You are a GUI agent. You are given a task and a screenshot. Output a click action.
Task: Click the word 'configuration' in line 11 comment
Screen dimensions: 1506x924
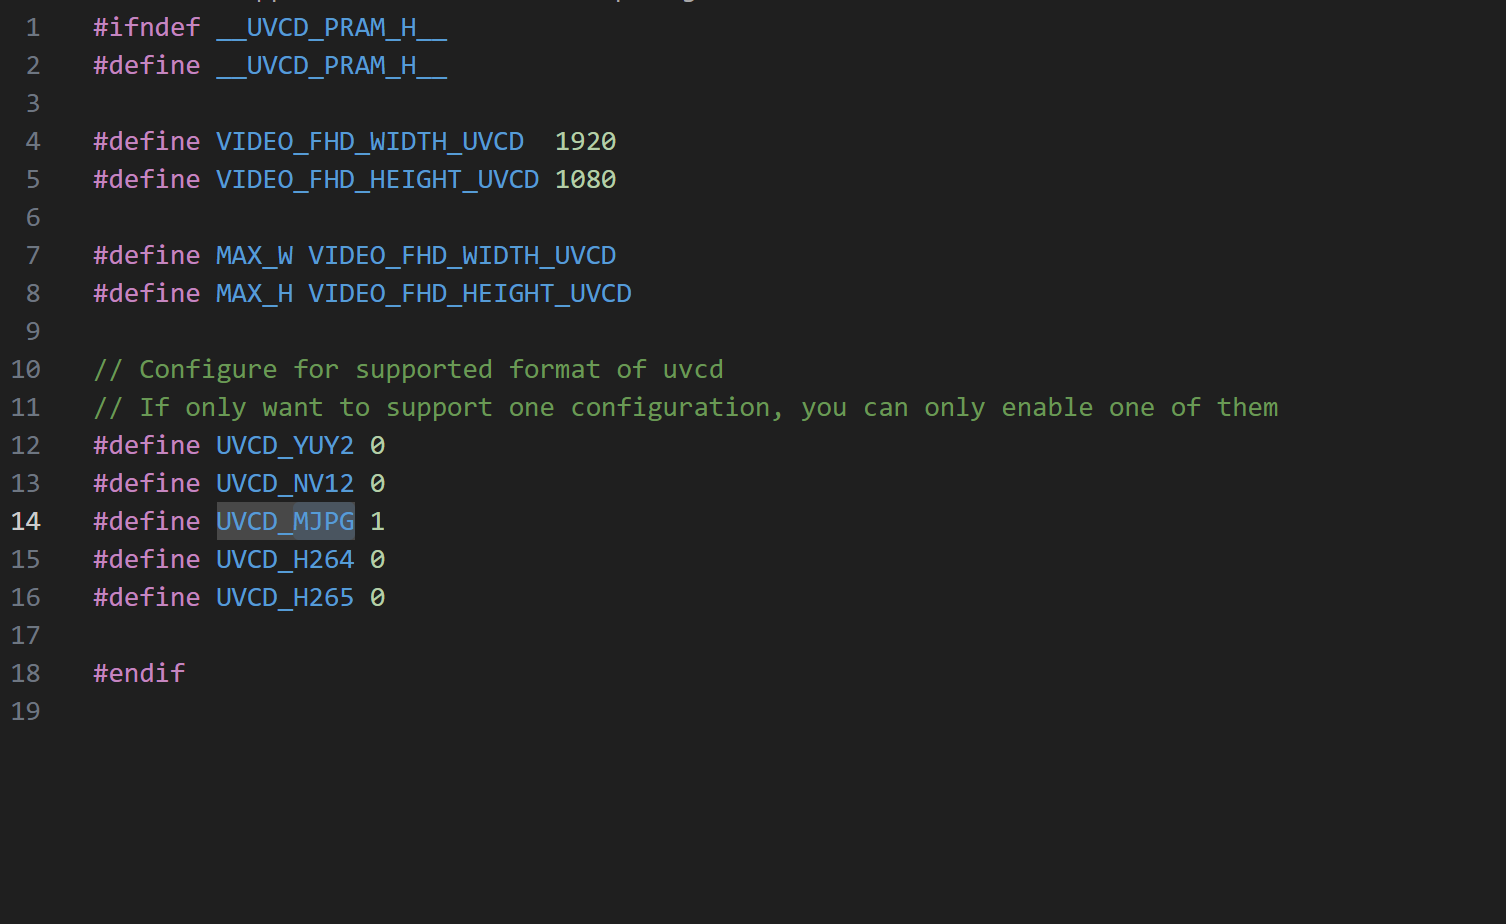pyautogui.click(x=675, y=407)
